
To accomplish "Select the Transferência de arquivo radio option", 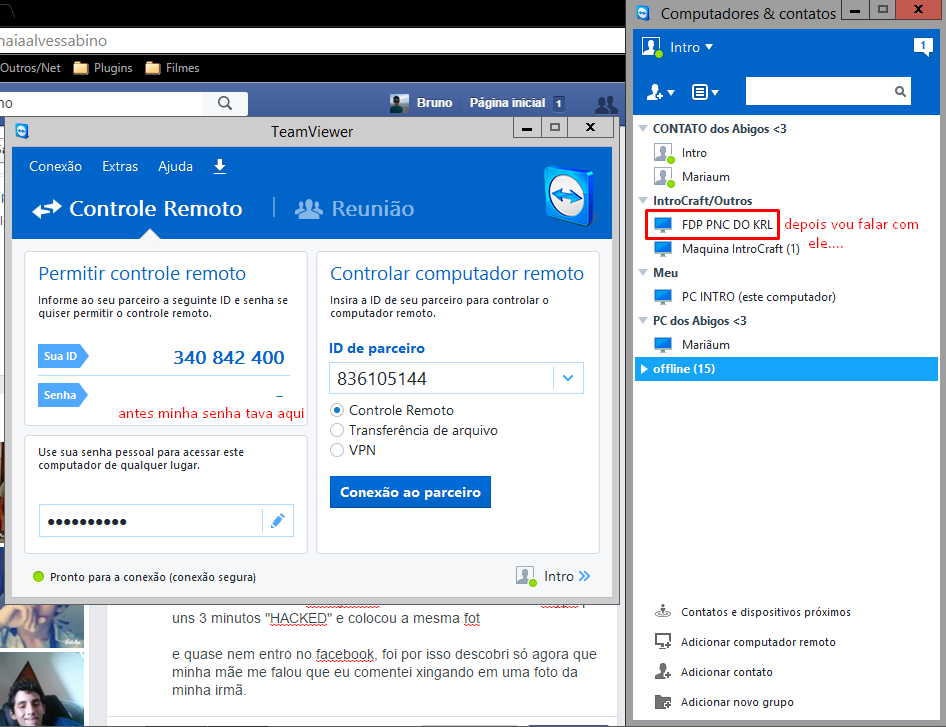I will coord(337,430).
